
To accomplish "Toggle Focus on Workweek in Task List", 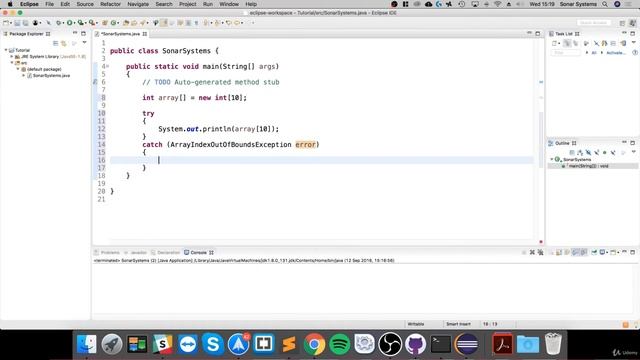I will (x=586, y=43).
